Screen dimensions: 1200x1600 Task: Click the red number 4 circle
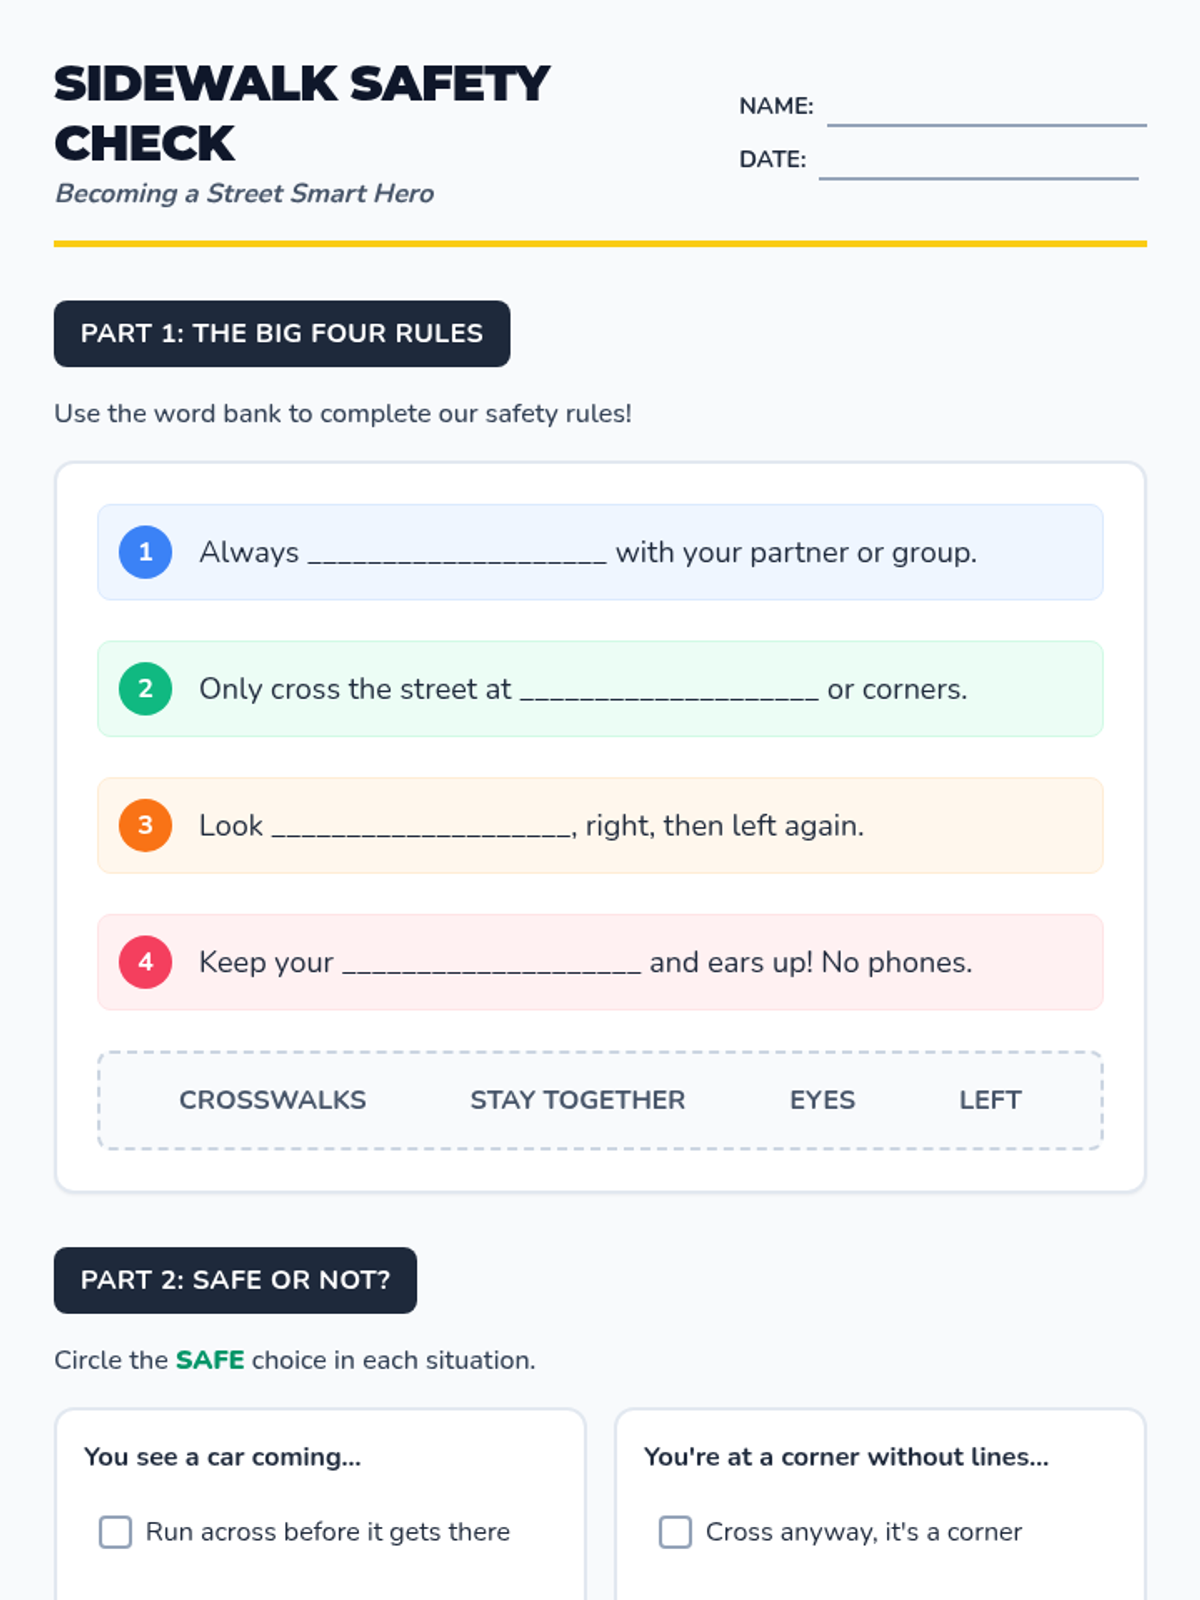pyautogui.click(x=145, y=962)
